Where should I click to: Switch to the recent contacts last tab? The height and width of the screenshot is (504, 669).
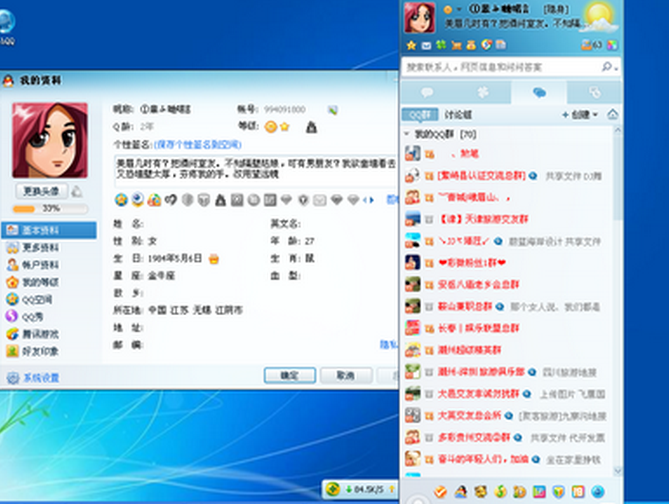pos(594,92)
